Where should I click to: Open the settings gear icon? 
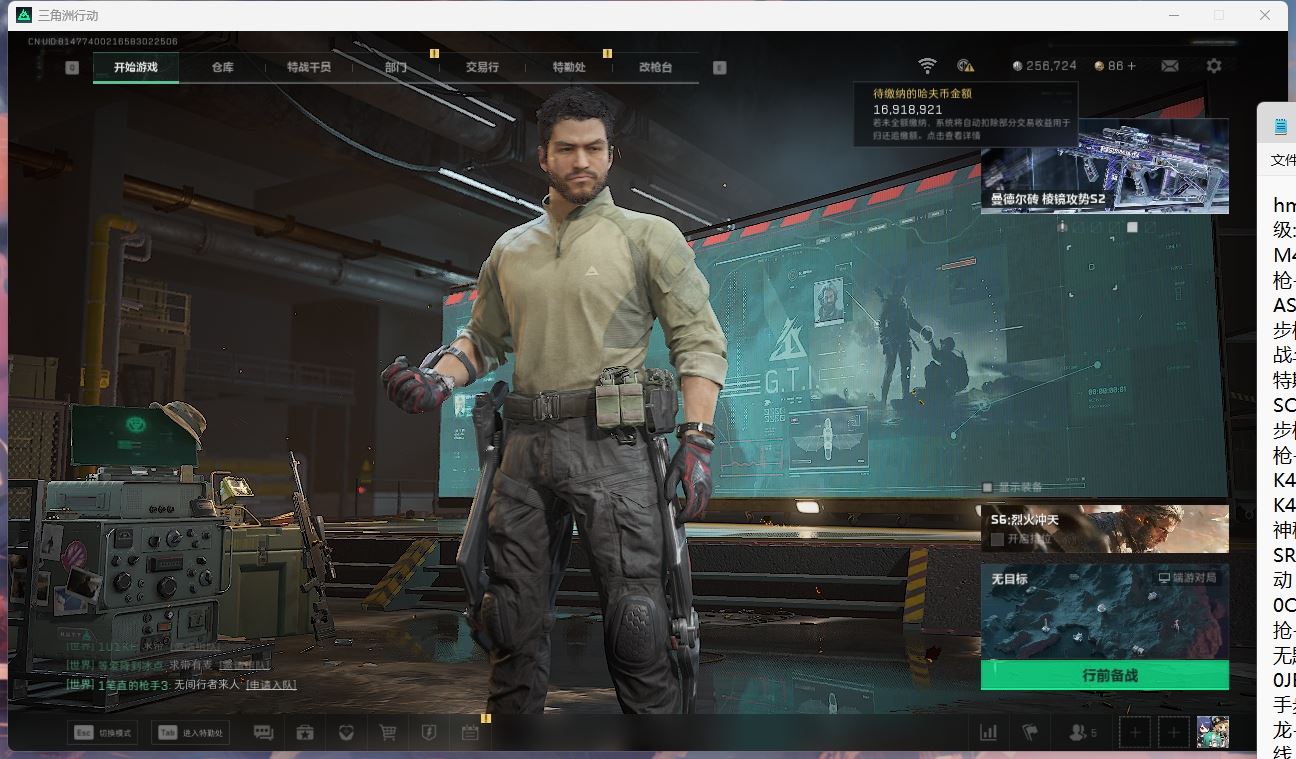[x=1213, y=66]
